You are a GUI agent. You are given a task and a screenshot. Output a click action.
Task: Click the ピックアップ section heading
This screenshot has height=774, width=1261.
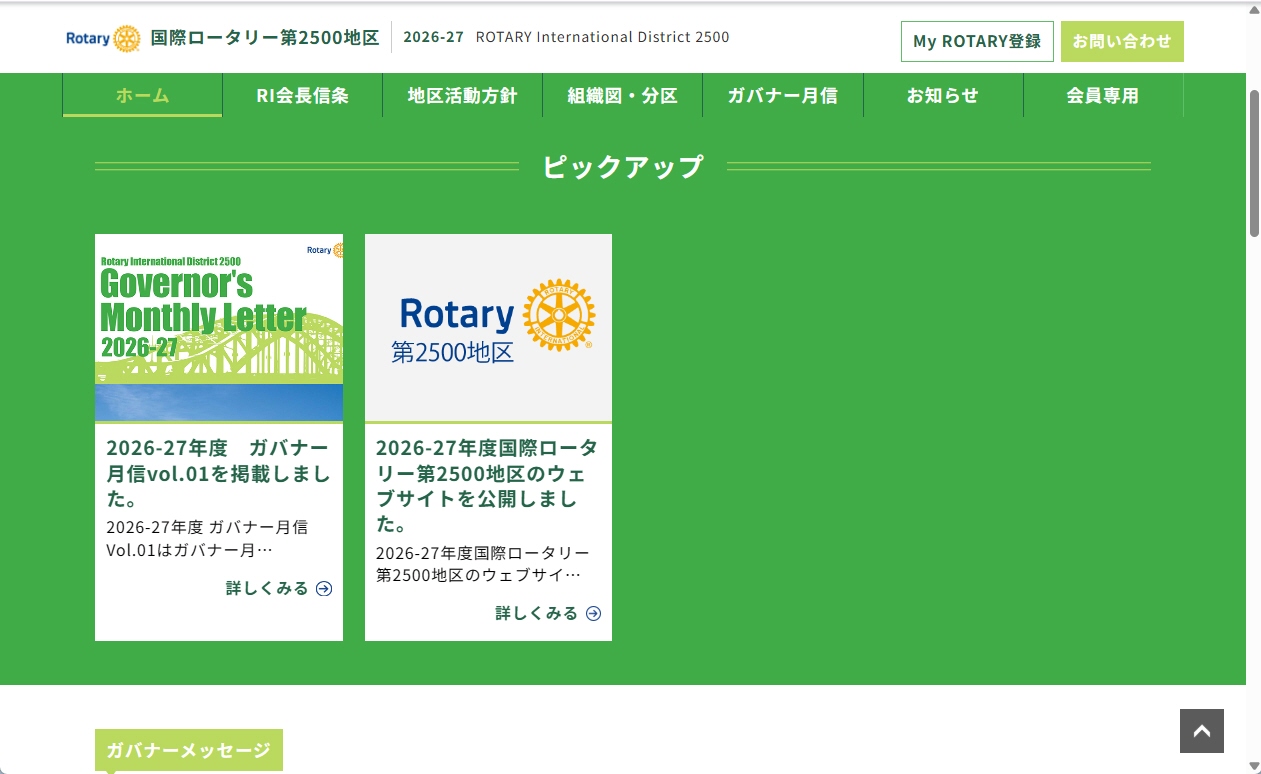(x=623, y=166)
